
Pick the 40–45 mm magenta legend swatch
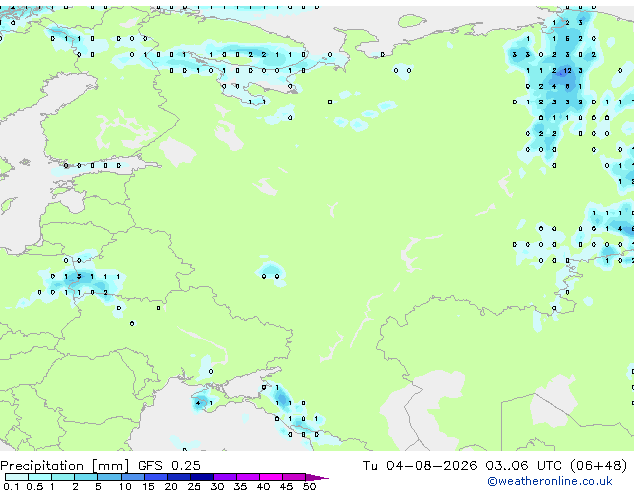click(x=271, y=477)
